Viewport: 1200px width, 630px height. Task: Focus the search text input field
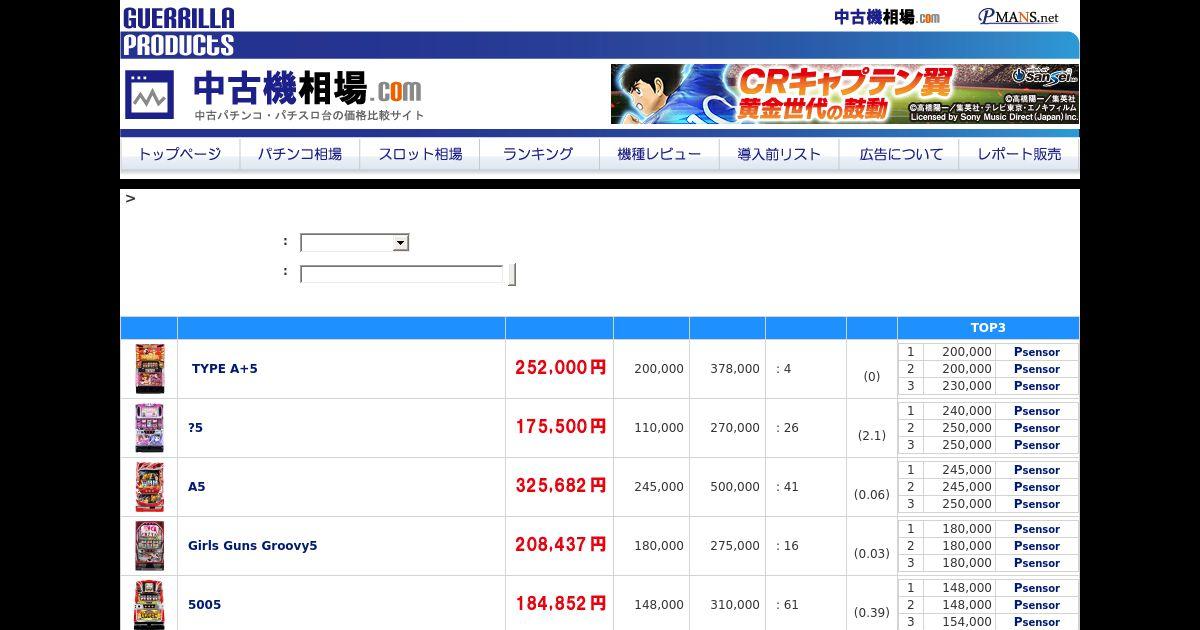pos(403,274)
